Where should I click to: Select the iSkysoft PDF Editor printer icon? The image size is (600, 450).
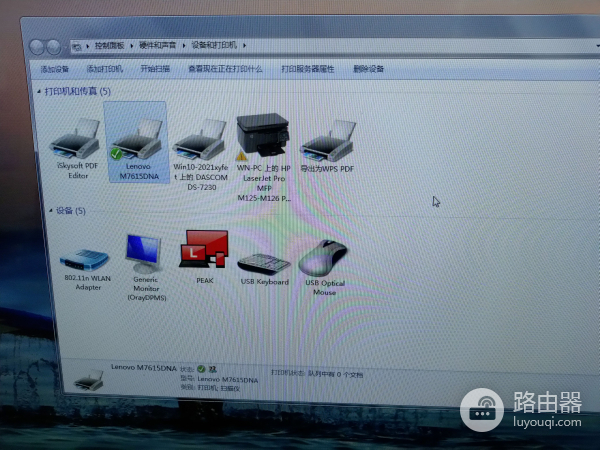coord(75,139)
